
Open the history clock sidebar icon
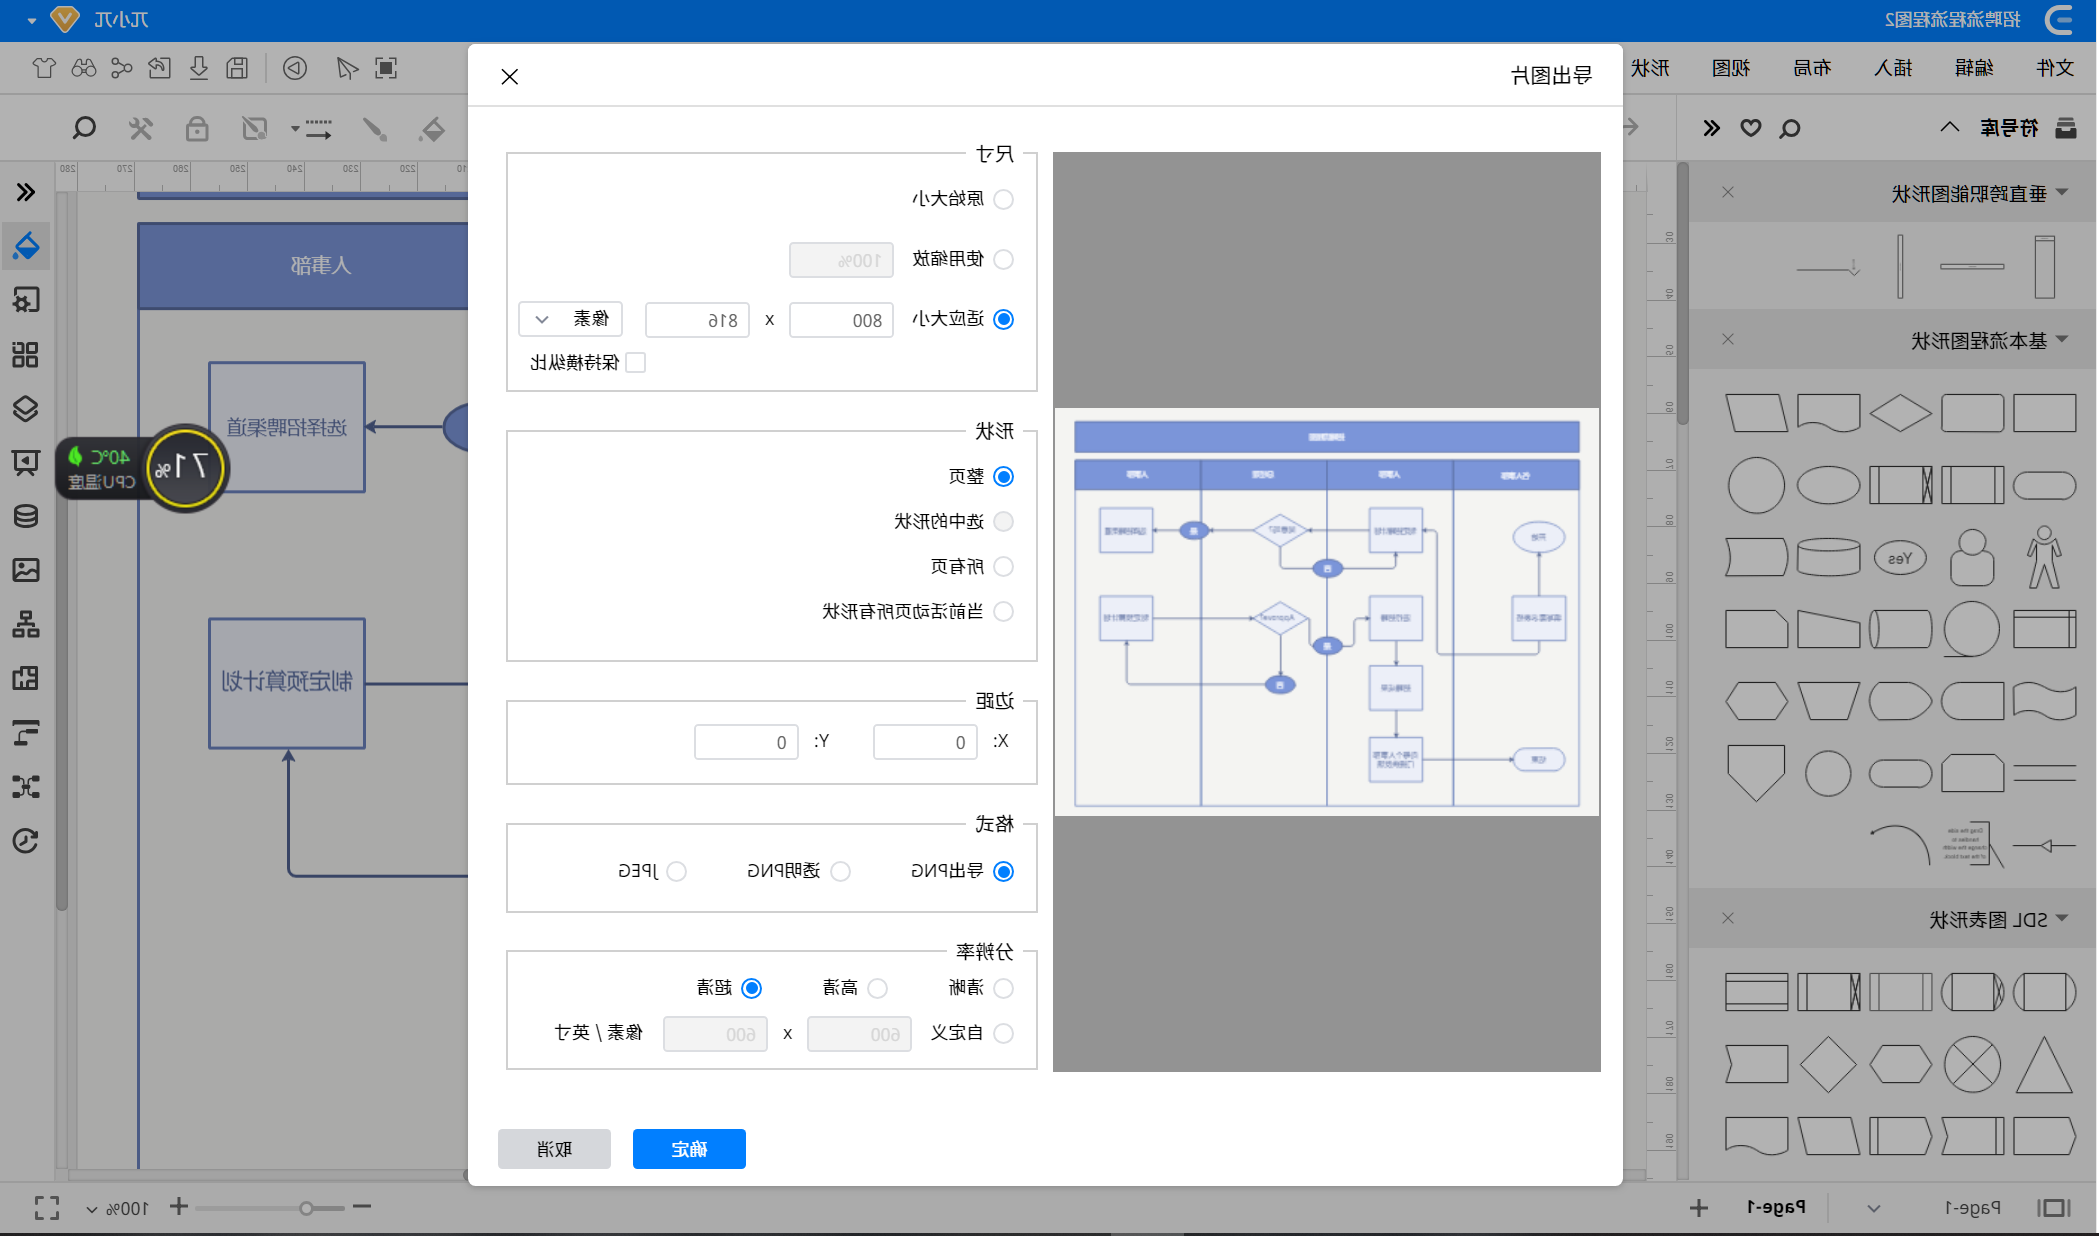[26, 841]
